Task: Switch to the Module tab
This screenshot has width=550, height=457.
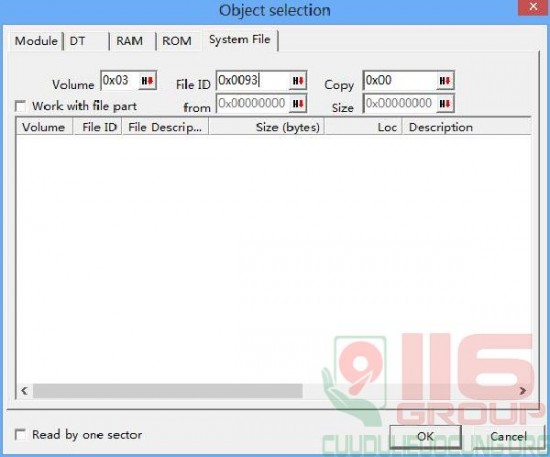Action: [36, 41]
